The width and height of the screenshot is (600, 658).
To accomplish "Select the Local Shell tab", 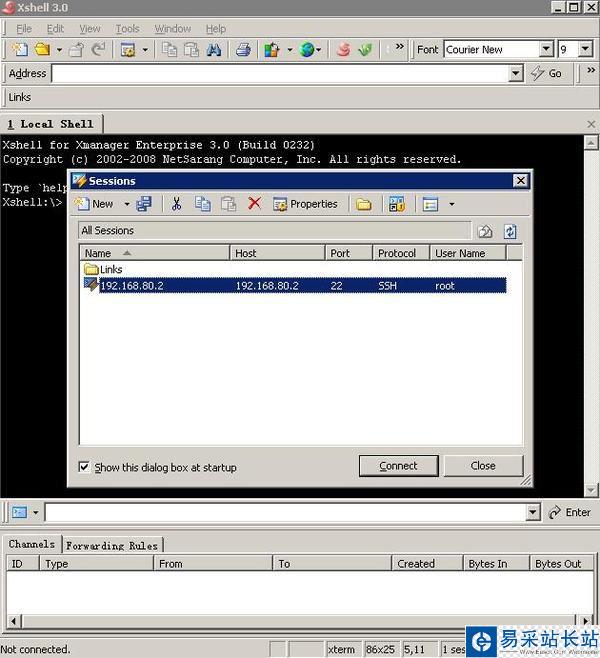I will click(x=51, y=124).
